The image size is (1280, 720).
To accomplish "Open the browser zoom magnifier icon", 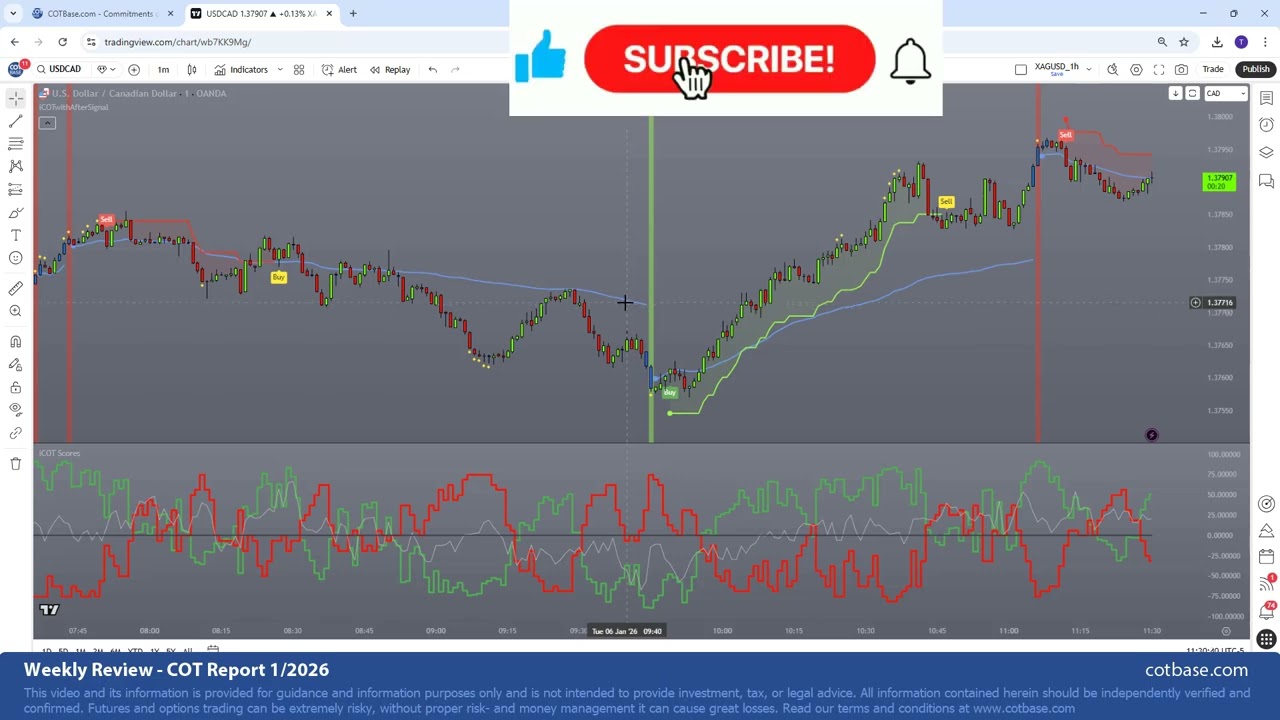I will (1162, 42).
